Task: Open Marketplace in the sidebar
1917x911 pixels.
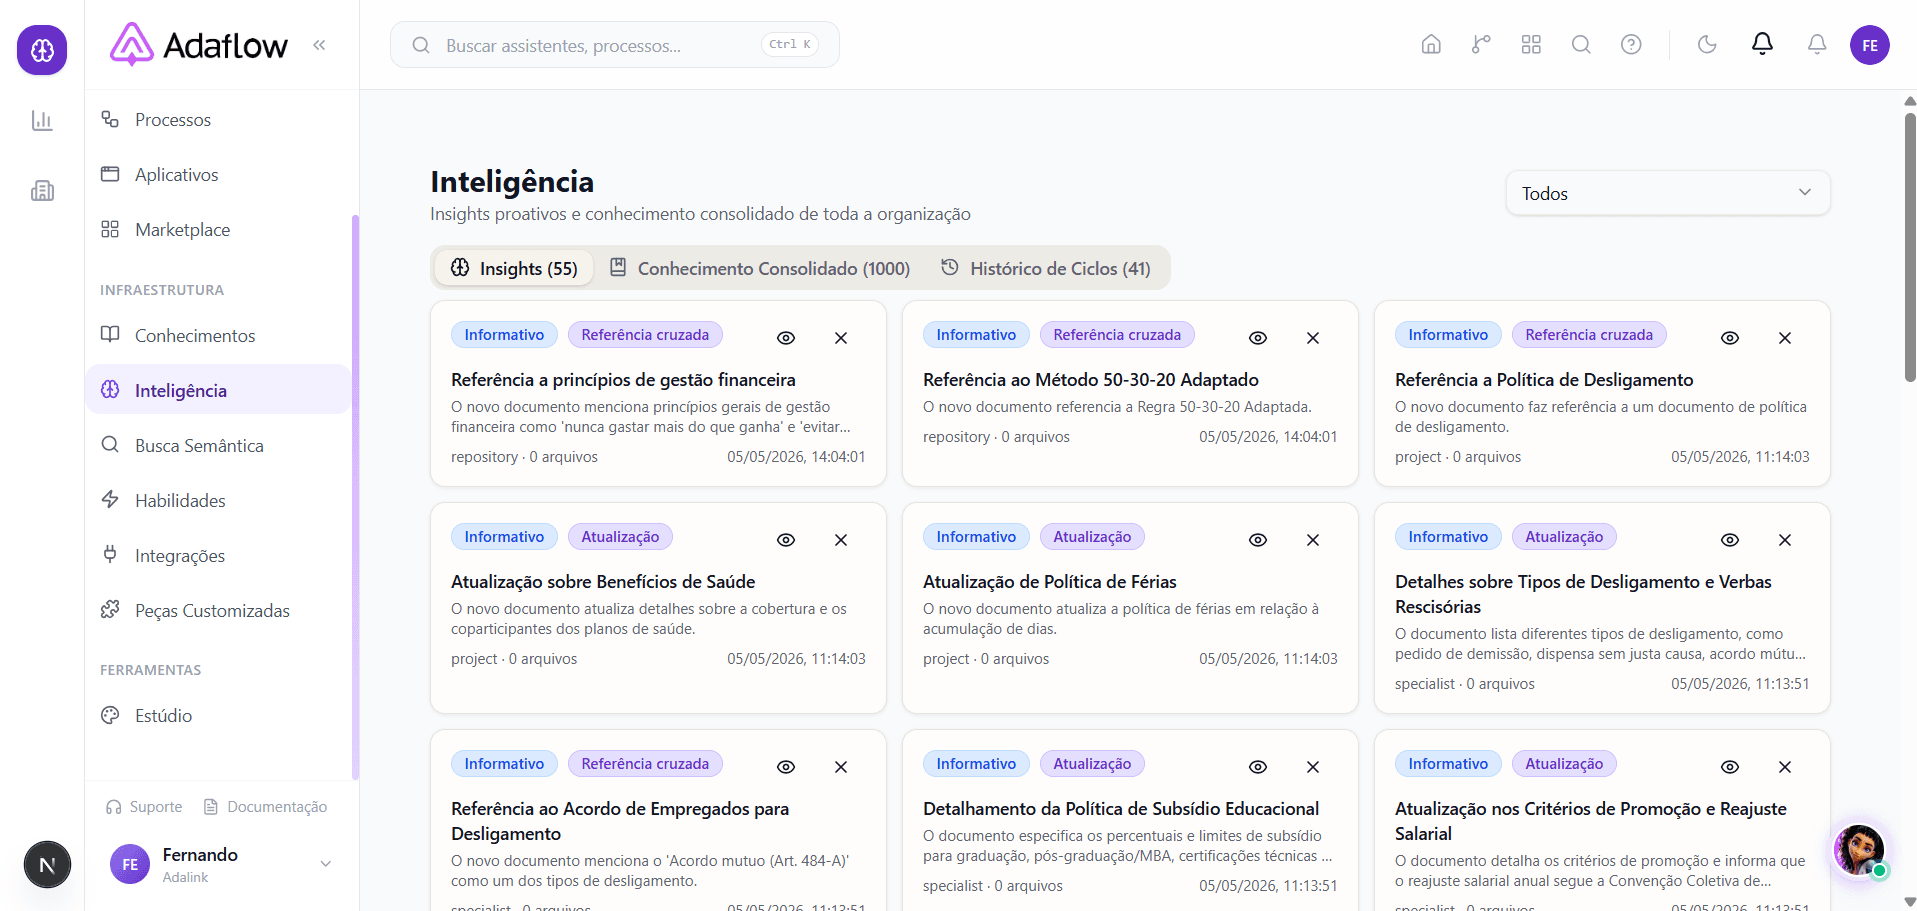Action: (x=218, y=230)
